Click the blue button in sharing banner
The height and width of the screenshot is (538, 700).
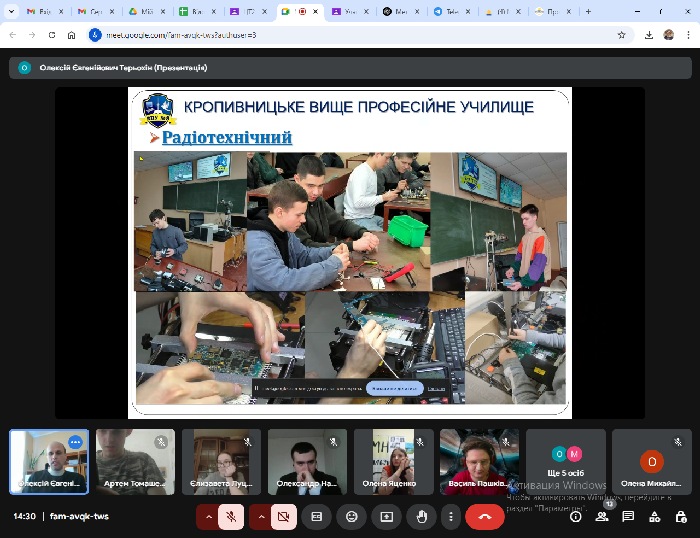coord(393,388)
